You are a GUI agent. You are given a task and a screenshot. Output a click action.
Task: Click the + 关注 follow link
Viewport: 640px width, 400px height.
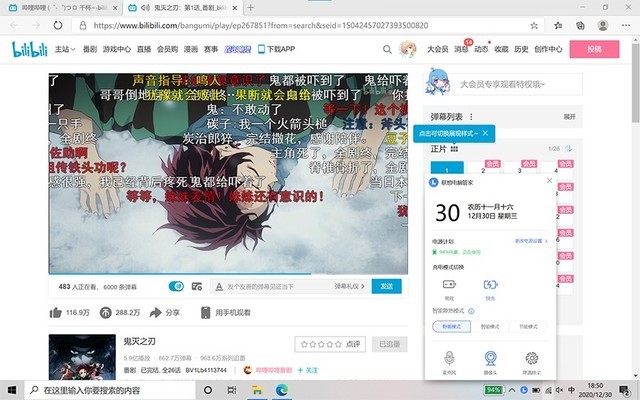[307, 370]
